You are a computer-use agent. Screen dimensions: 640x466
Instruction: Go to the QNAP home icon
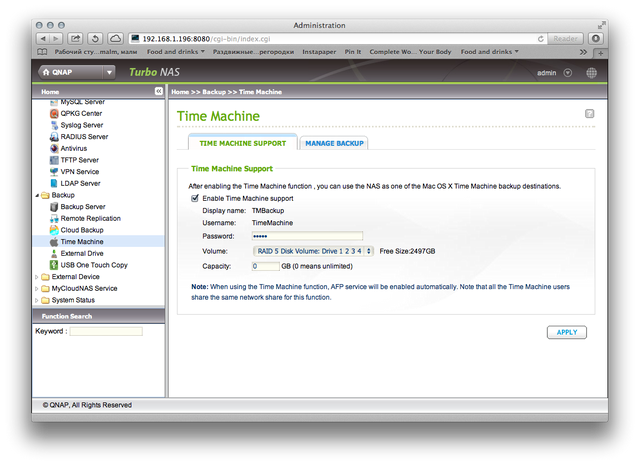[x=46, y=72]
